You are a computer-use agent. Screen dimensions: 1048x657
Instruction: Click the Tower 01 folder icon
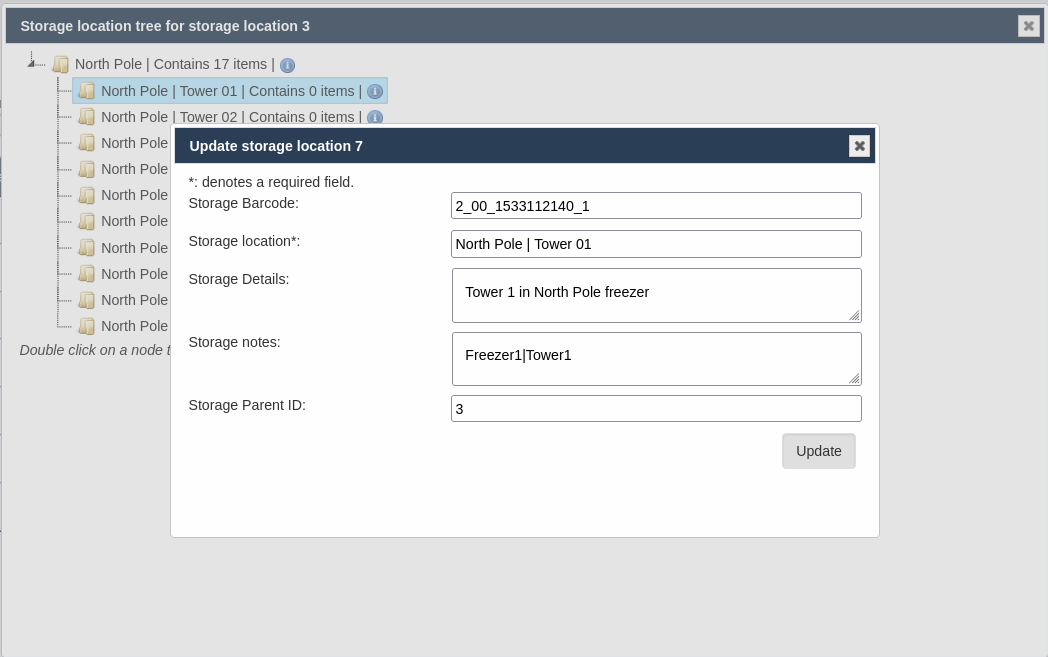point(87,91)
